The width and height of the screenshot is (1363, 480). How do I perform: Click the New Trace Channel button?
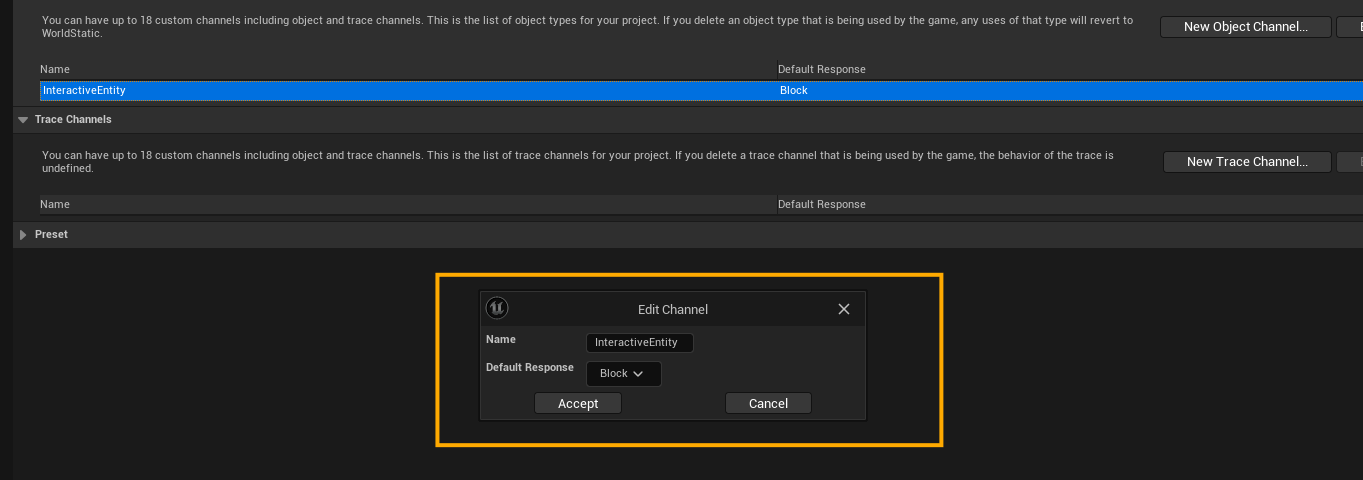1247,161
